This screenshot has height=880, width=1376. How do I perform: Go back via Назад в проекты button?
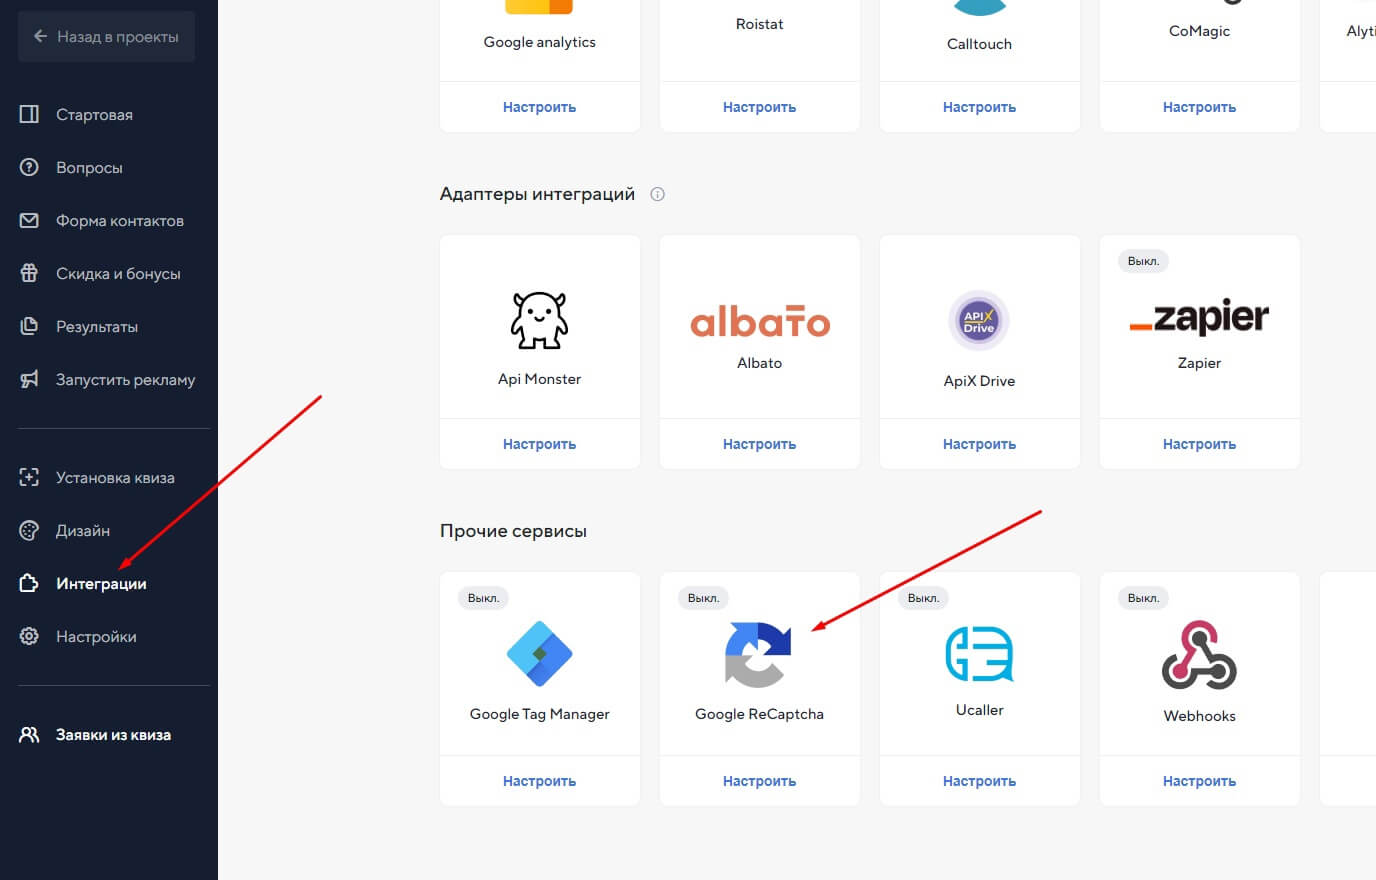point(106,36)
